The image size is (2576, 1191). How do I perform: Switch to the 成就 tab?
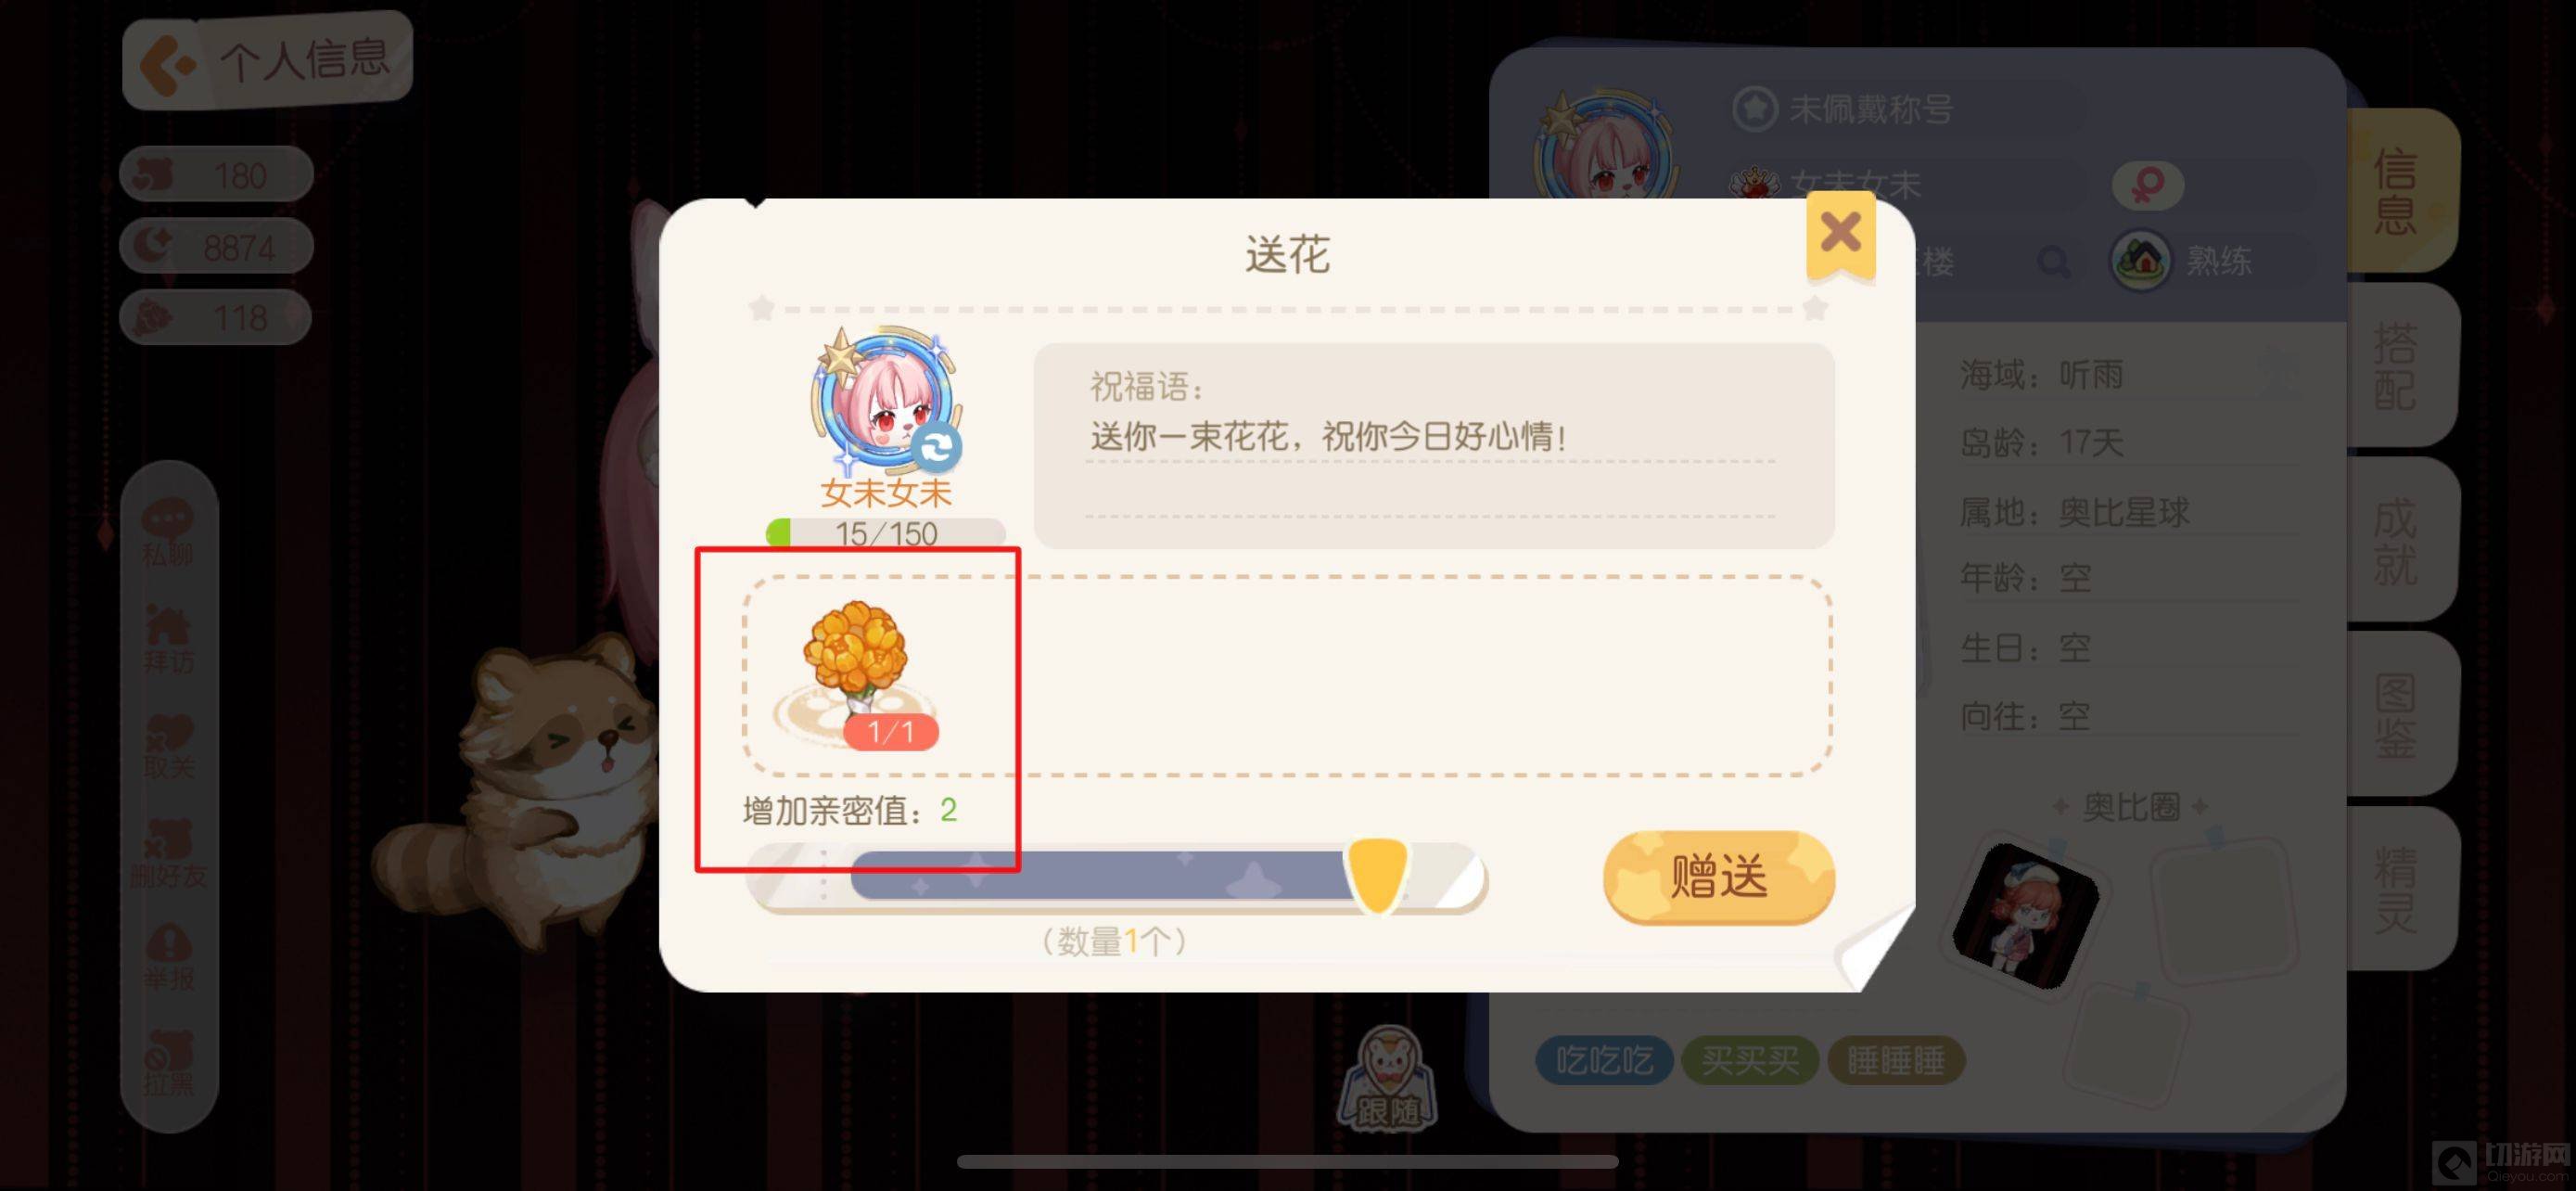point(2396,540)
